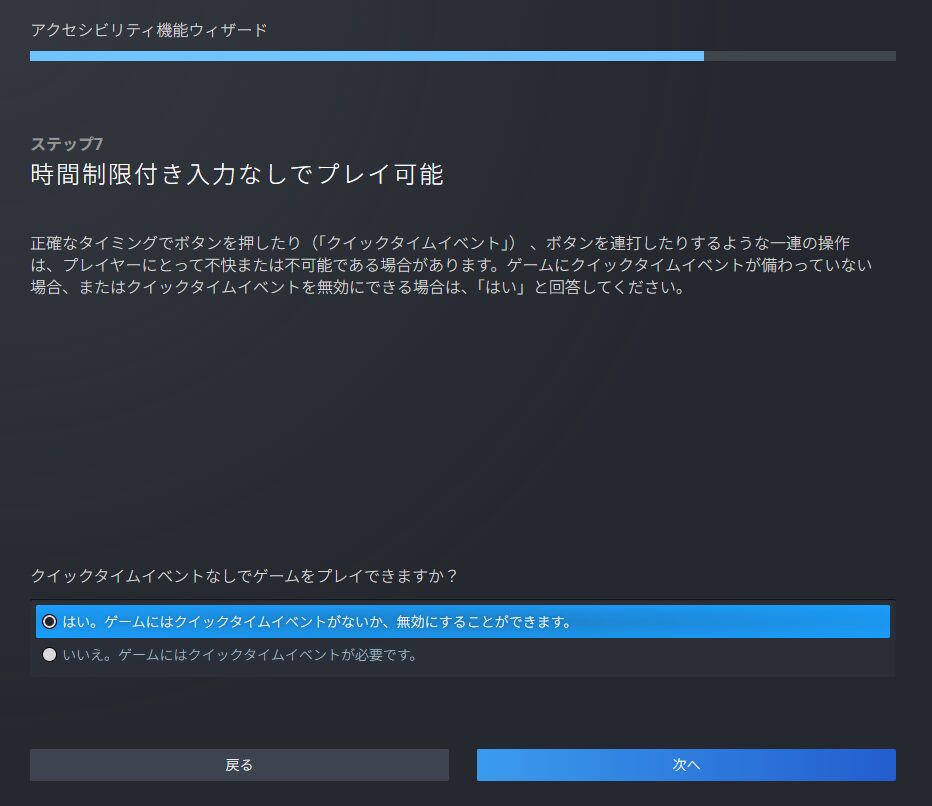This screenshot has width=932, height=806.
Task: Click the filled blue part of progress bar
Action: (x=360, y=56)
